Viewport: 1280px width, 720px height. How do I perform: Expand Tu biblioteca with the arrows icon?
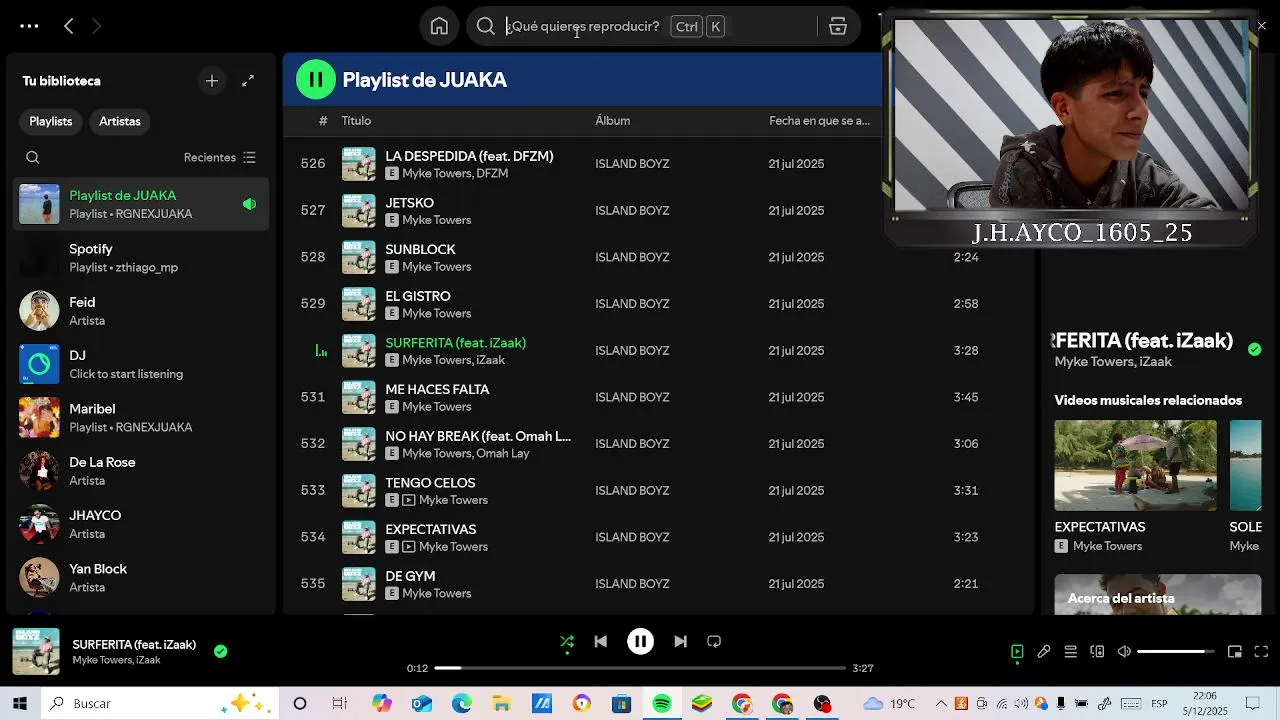pyautogui.click(x=248, y=81)
